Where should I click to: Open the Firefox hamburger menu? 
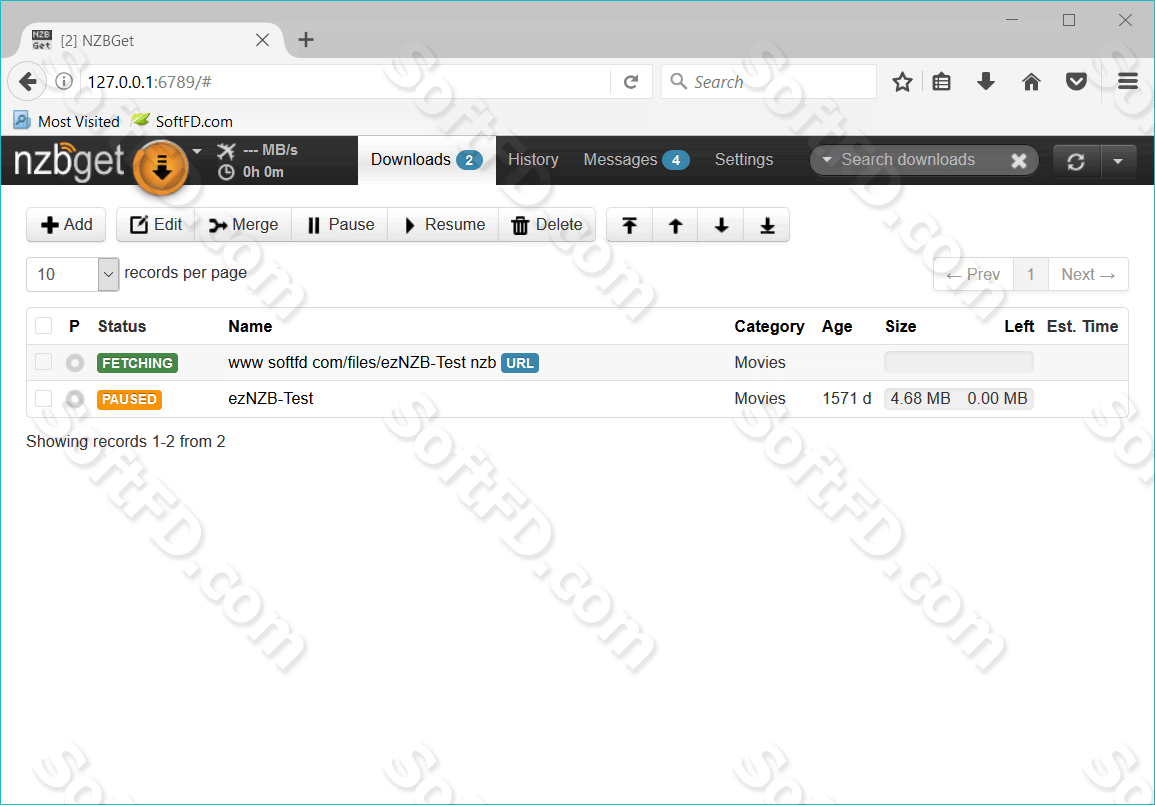click(x=1128, y=82)
